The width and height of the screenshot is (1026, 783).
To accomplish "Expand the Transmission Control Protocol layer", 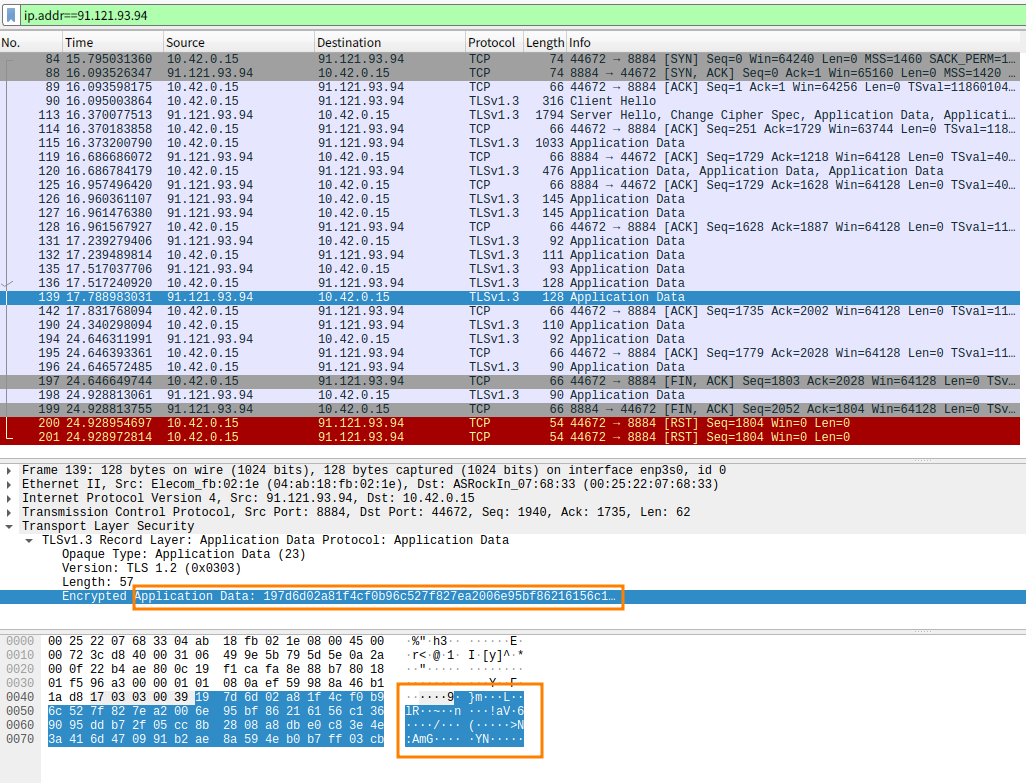I will pyautogui.click(x=10, y=512).
